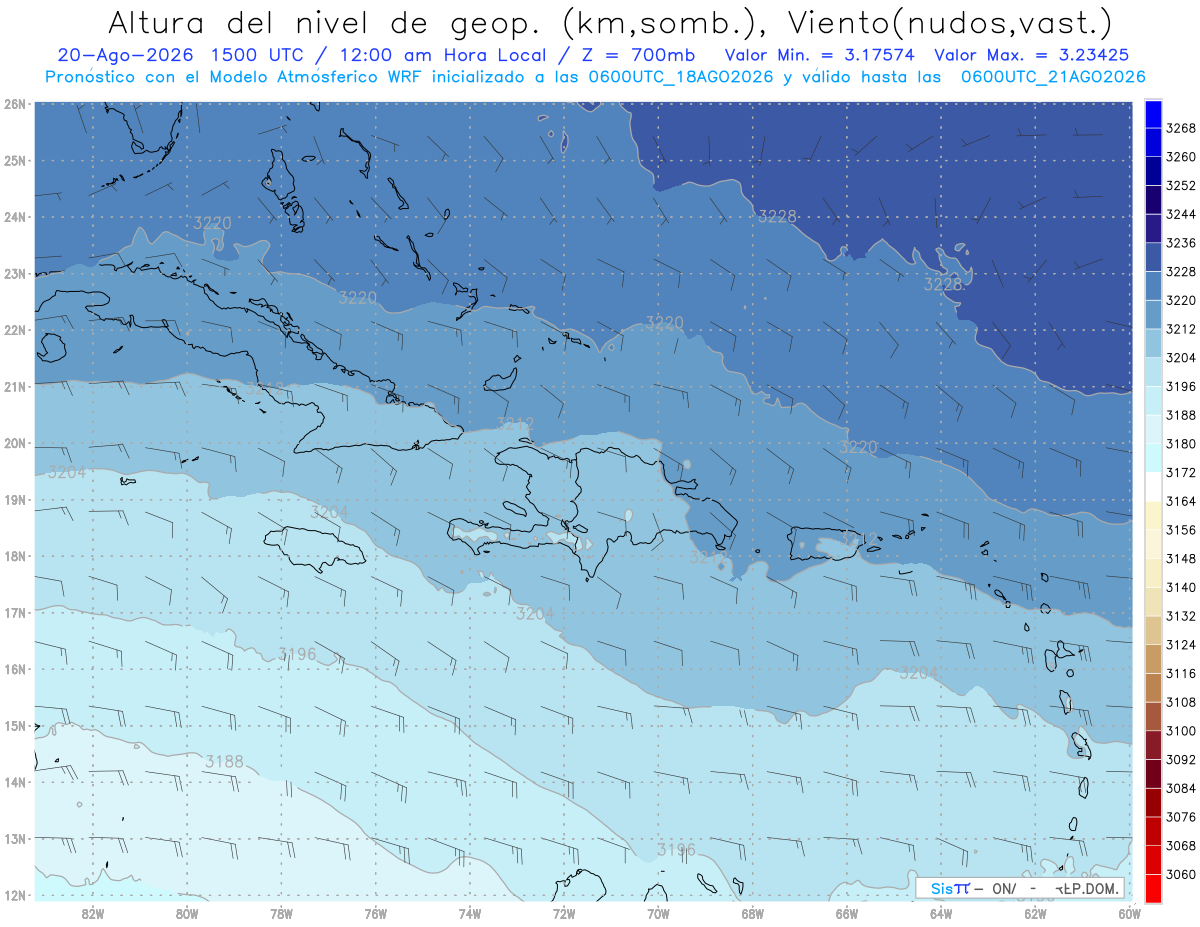Click the colorbar label 3124

(1181, 645)
